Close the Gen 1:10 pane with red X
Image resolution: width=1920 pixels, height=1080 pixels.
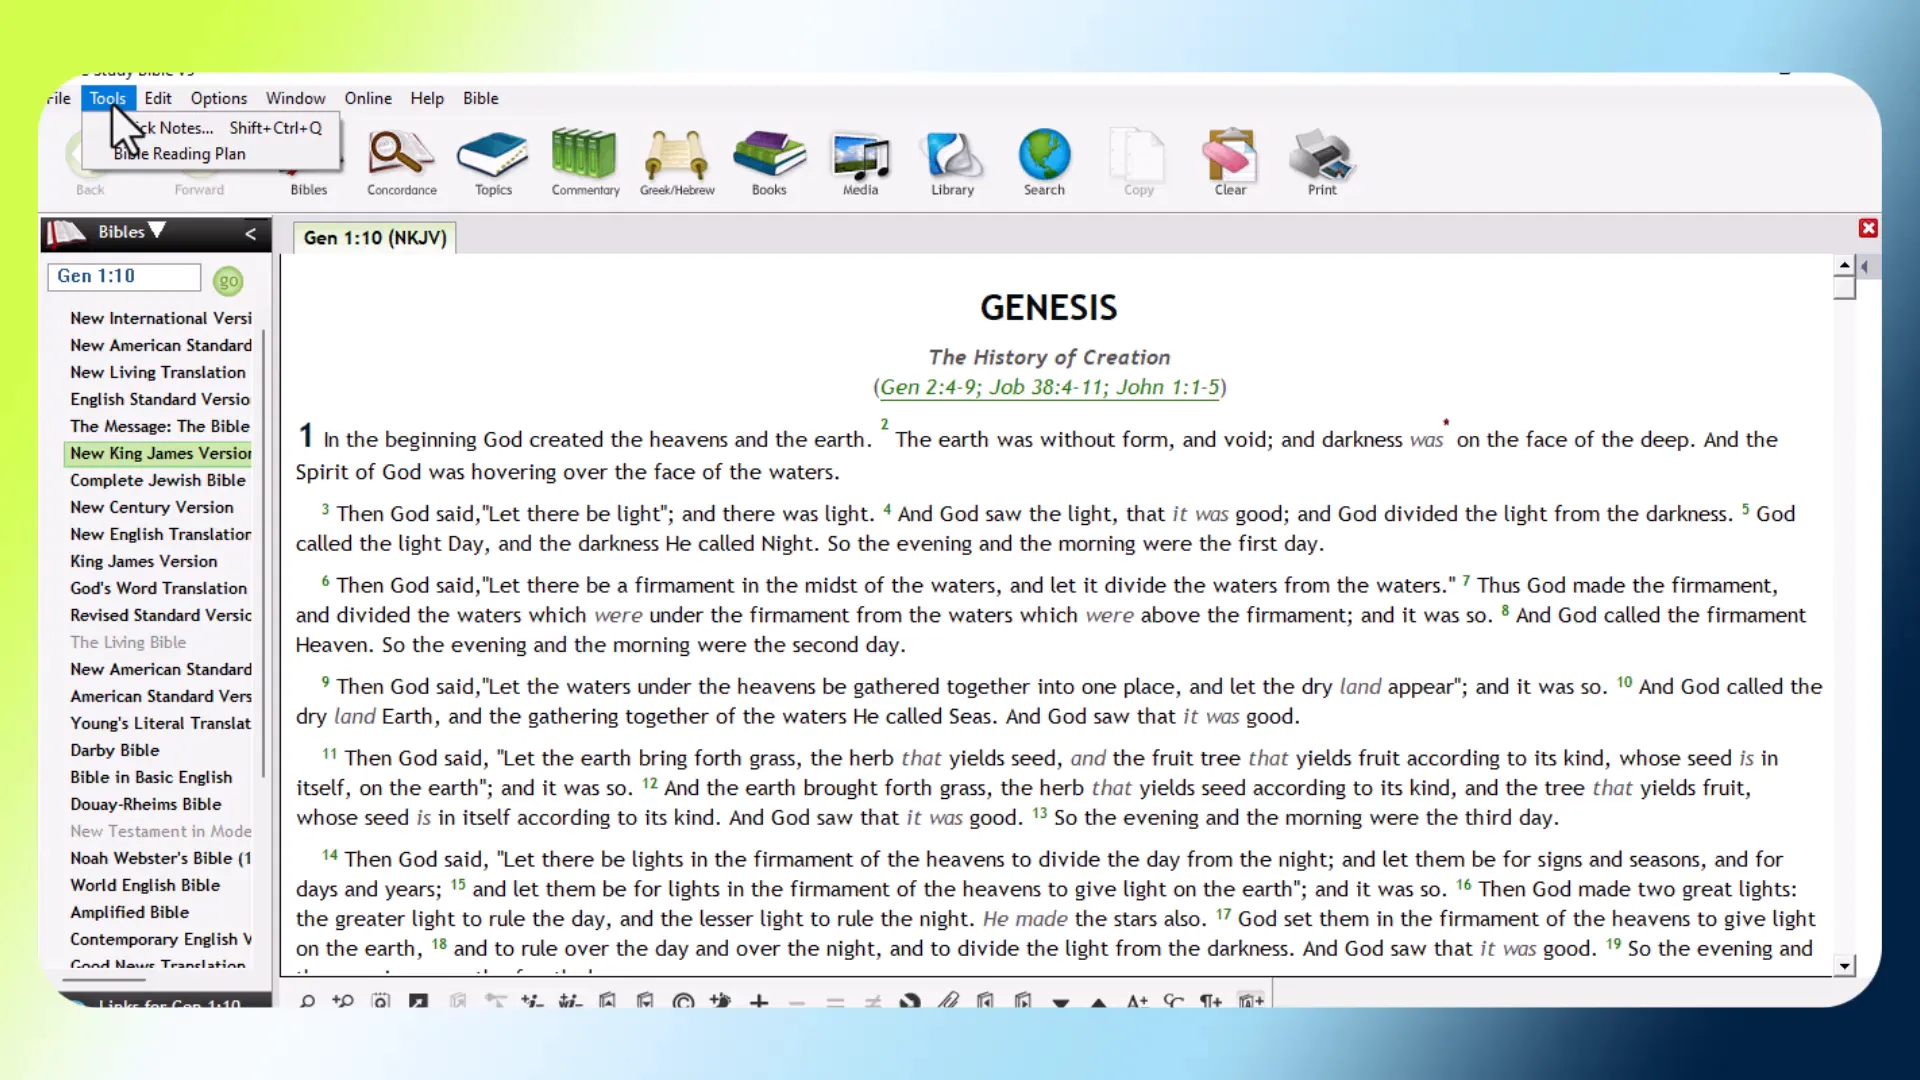[1868, 229]
